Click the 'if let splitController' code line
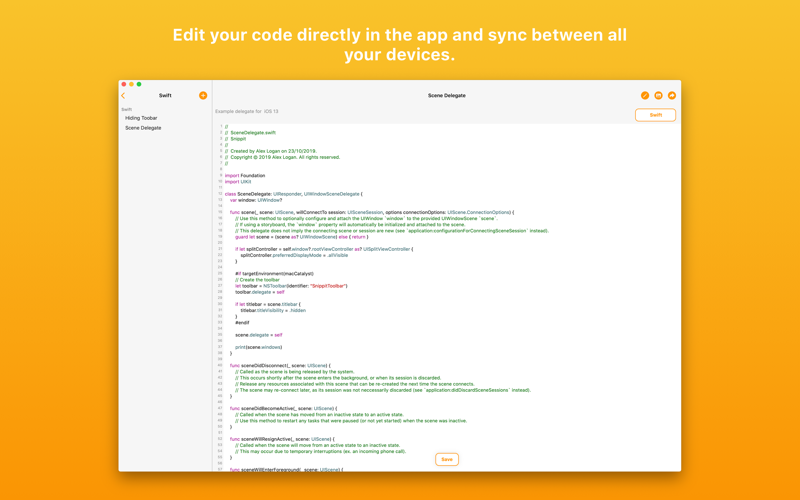800x500 pixels. (324, 249)
